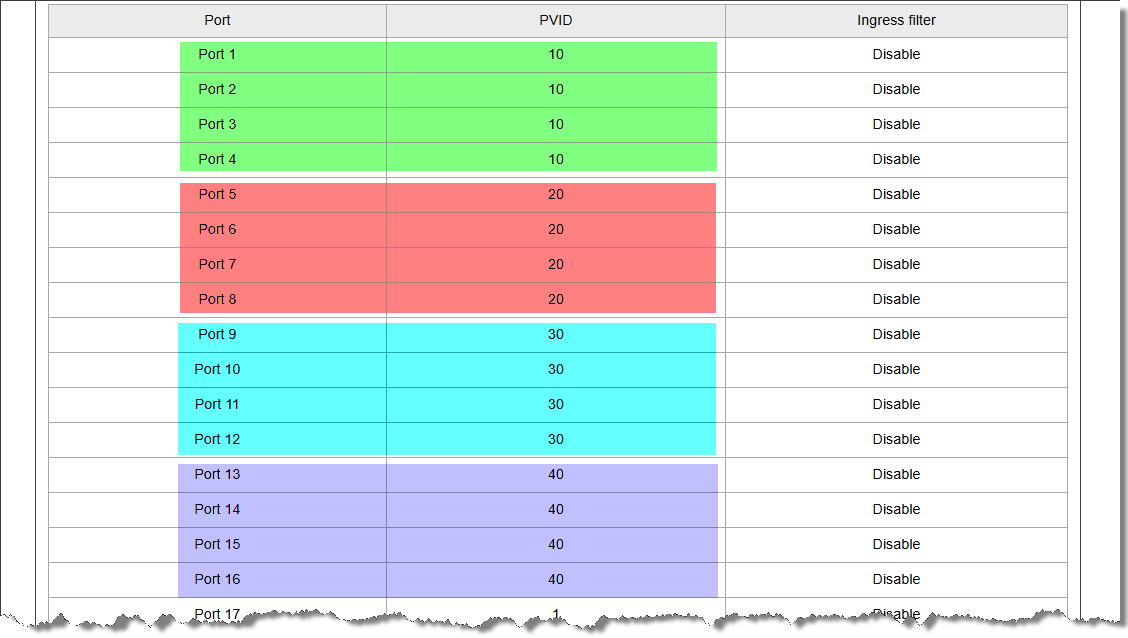Select the Port 10 cell
1128x638 pixels.
(217, 370)
